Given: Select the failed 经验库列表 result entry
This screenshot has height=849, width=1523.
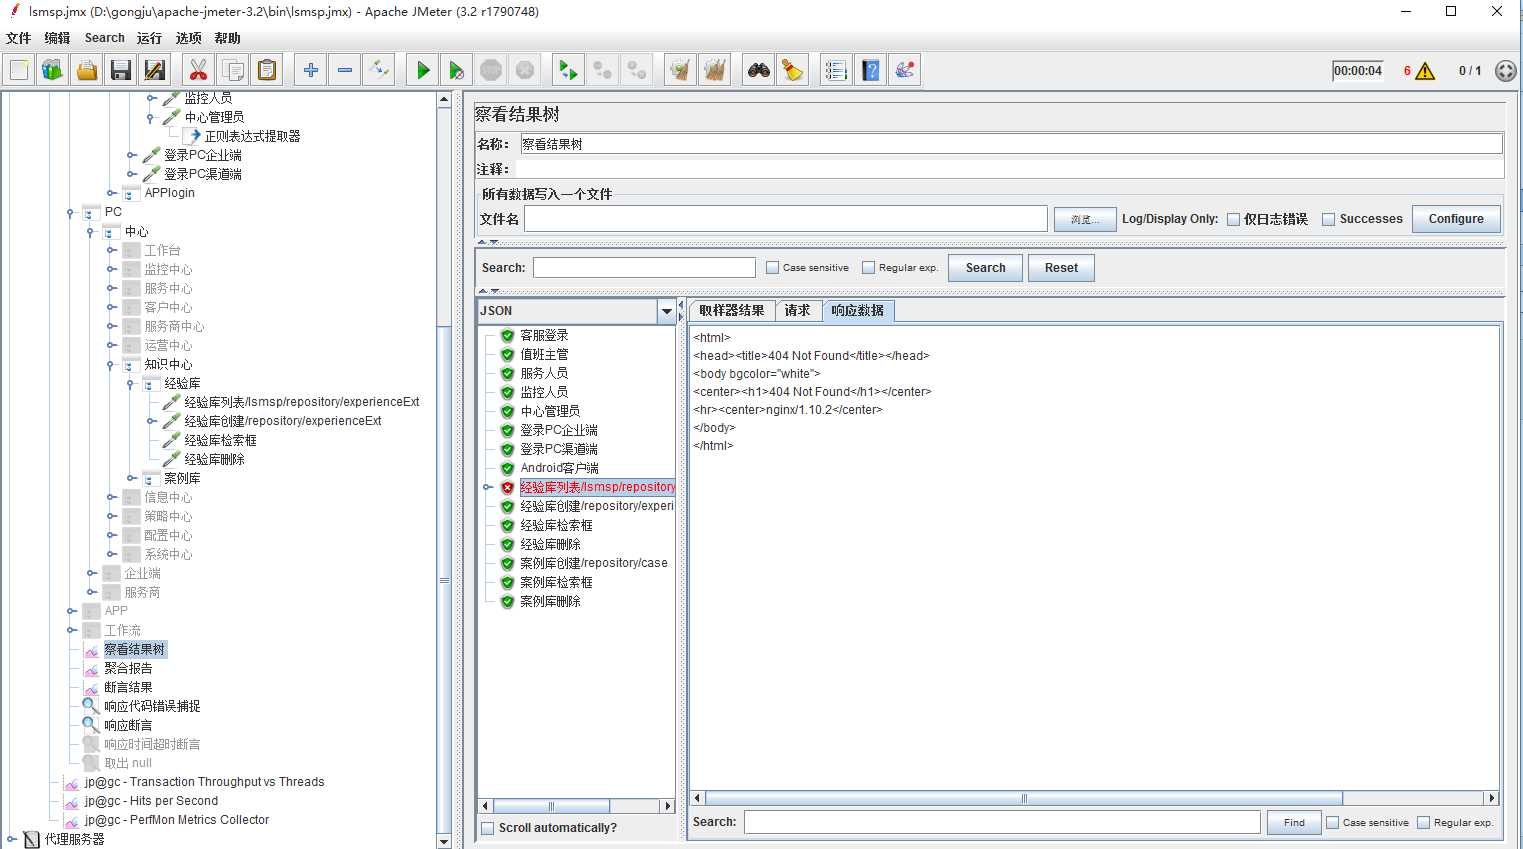Looking at the screenshot, I should 597,487.
